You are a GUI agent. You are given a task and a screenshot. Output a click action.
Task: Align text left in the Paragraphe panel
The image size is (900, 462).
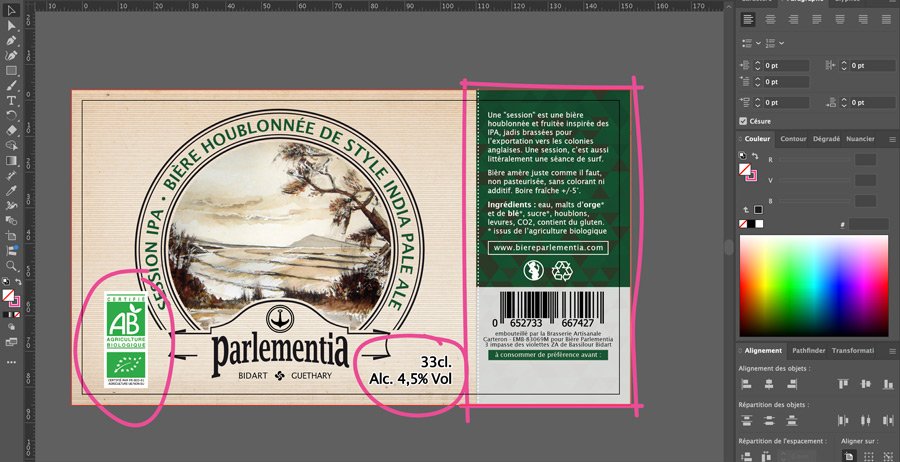(747, 19)
